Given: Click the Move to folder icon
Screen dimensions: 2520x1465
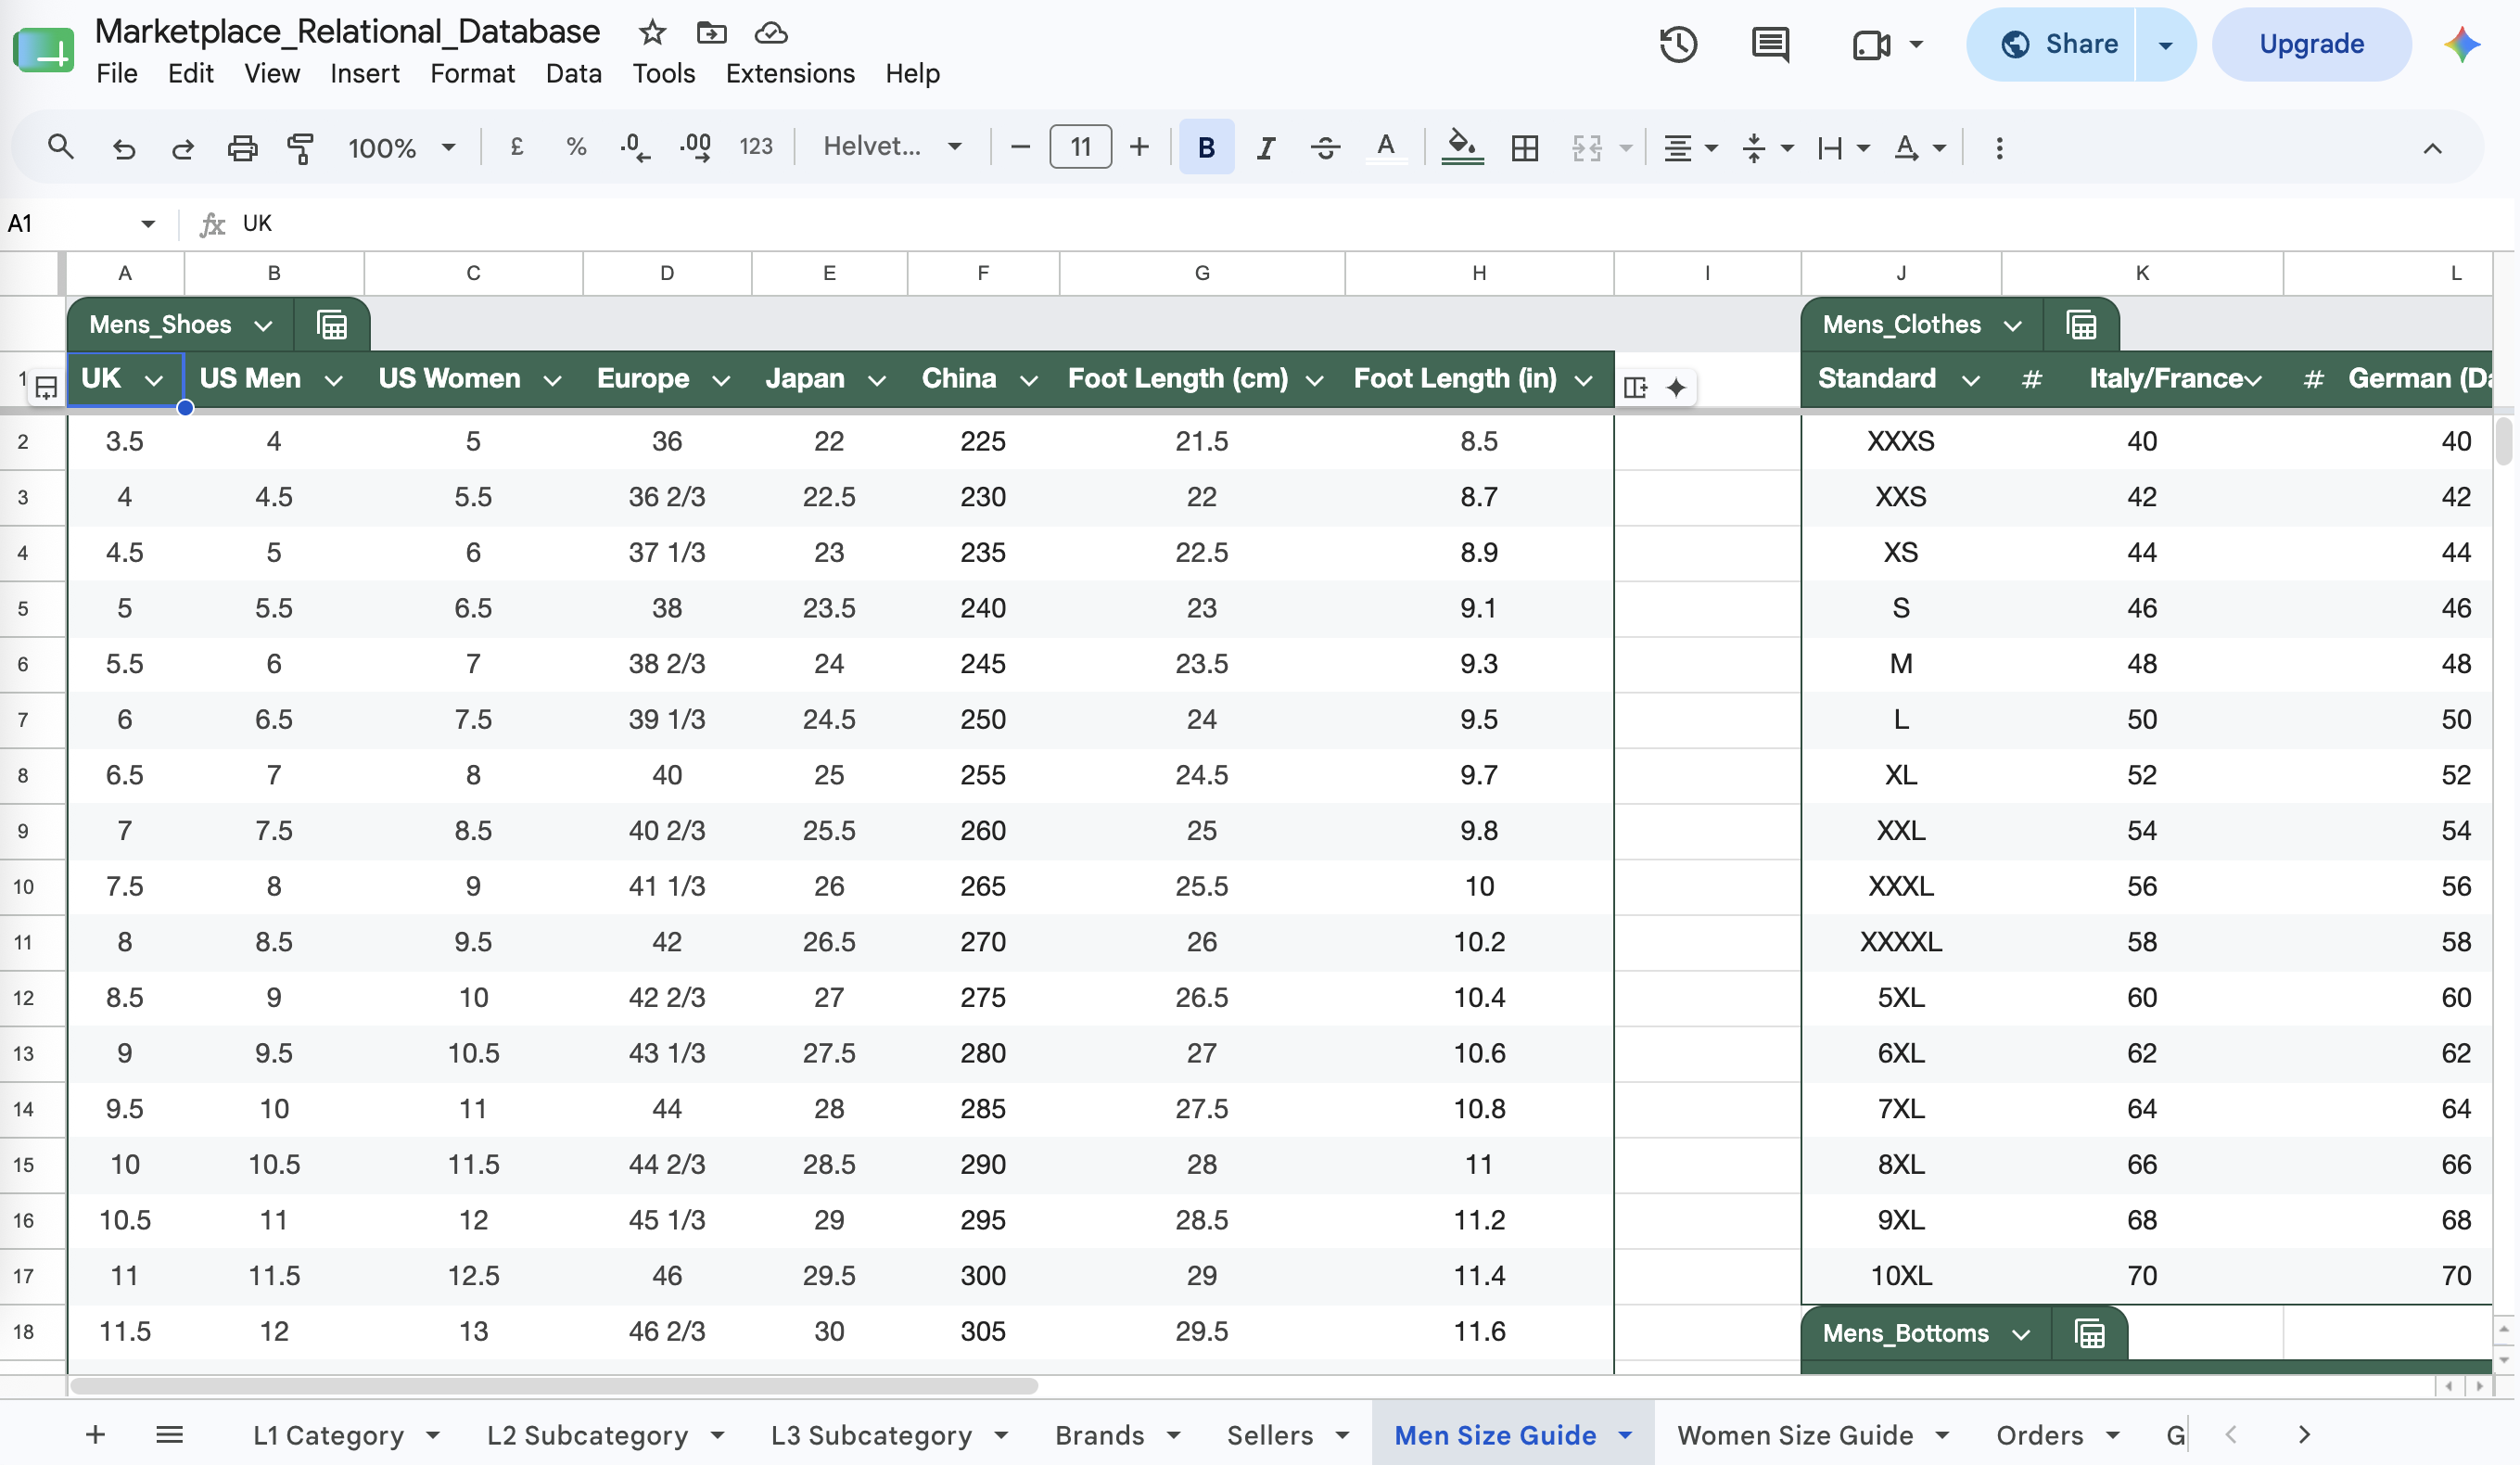Looking at the screenshot, I should 711,32.
